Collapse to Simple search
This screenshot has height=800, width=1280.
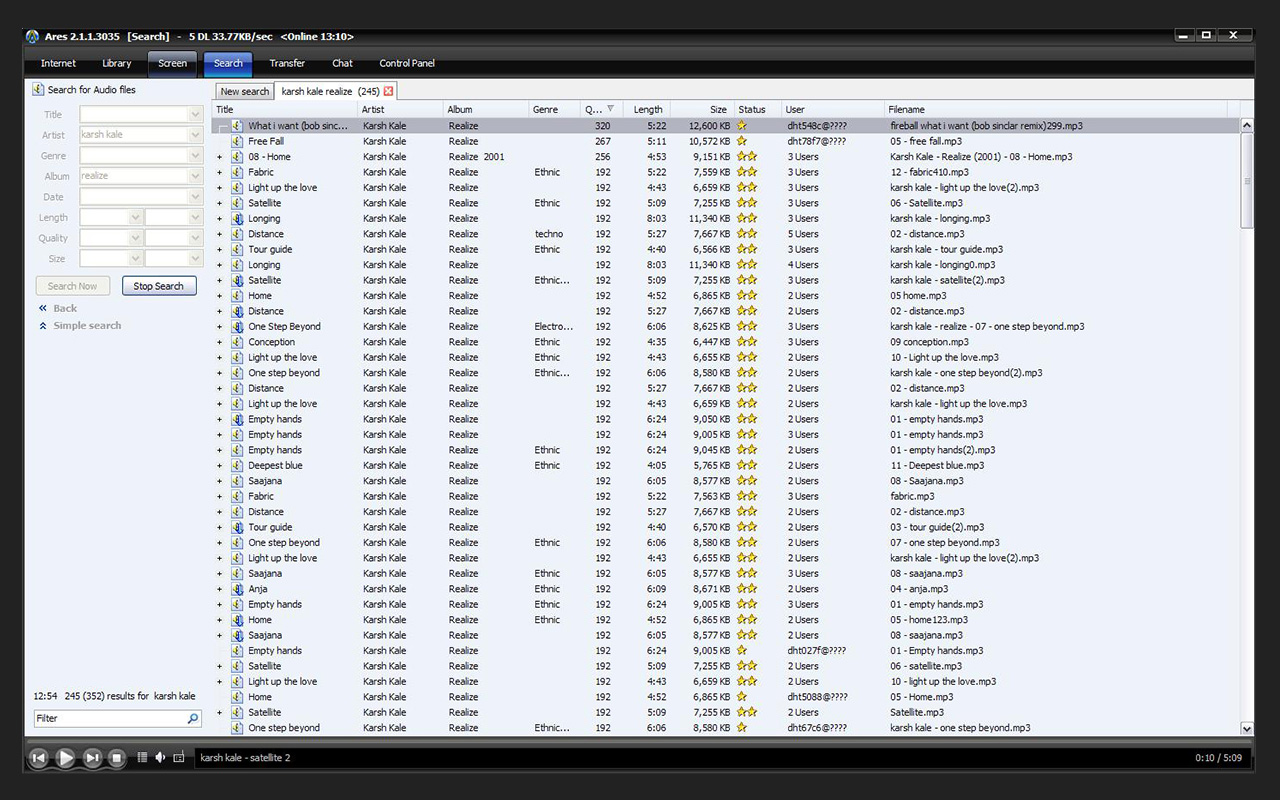tap(86, 326)
